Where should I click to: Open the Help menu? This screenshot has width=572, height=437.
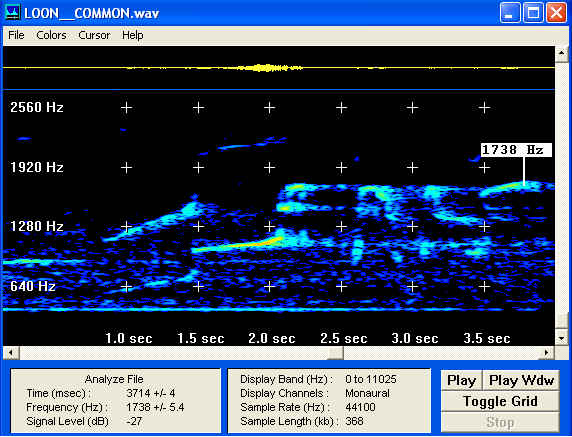coord(132,35)
